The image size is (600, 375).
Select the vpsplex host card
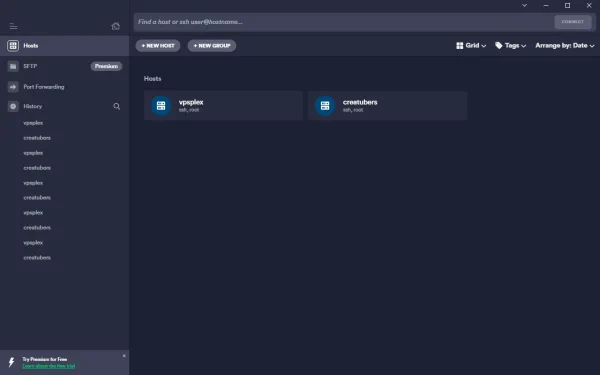click(x=223, y=106)
